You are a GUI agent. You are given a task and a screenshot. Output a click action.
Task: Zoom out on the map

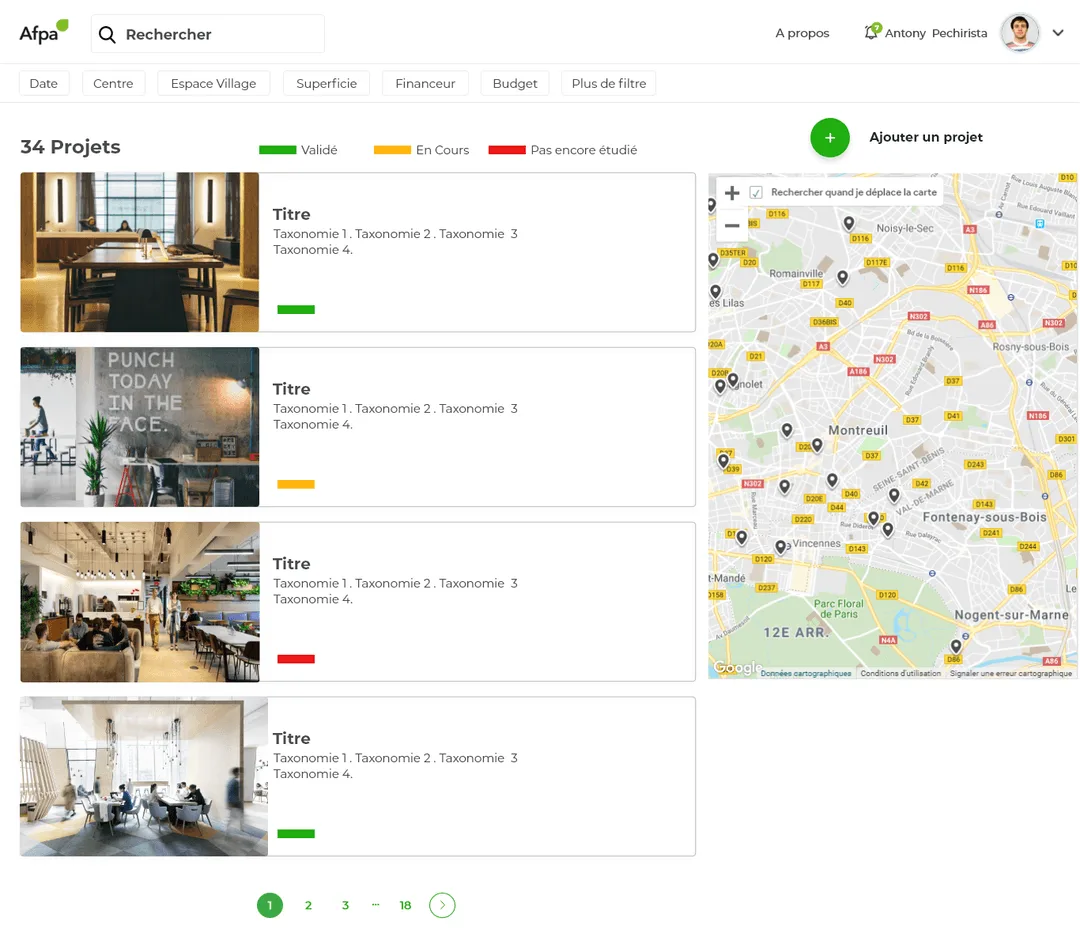coord(732,225)
